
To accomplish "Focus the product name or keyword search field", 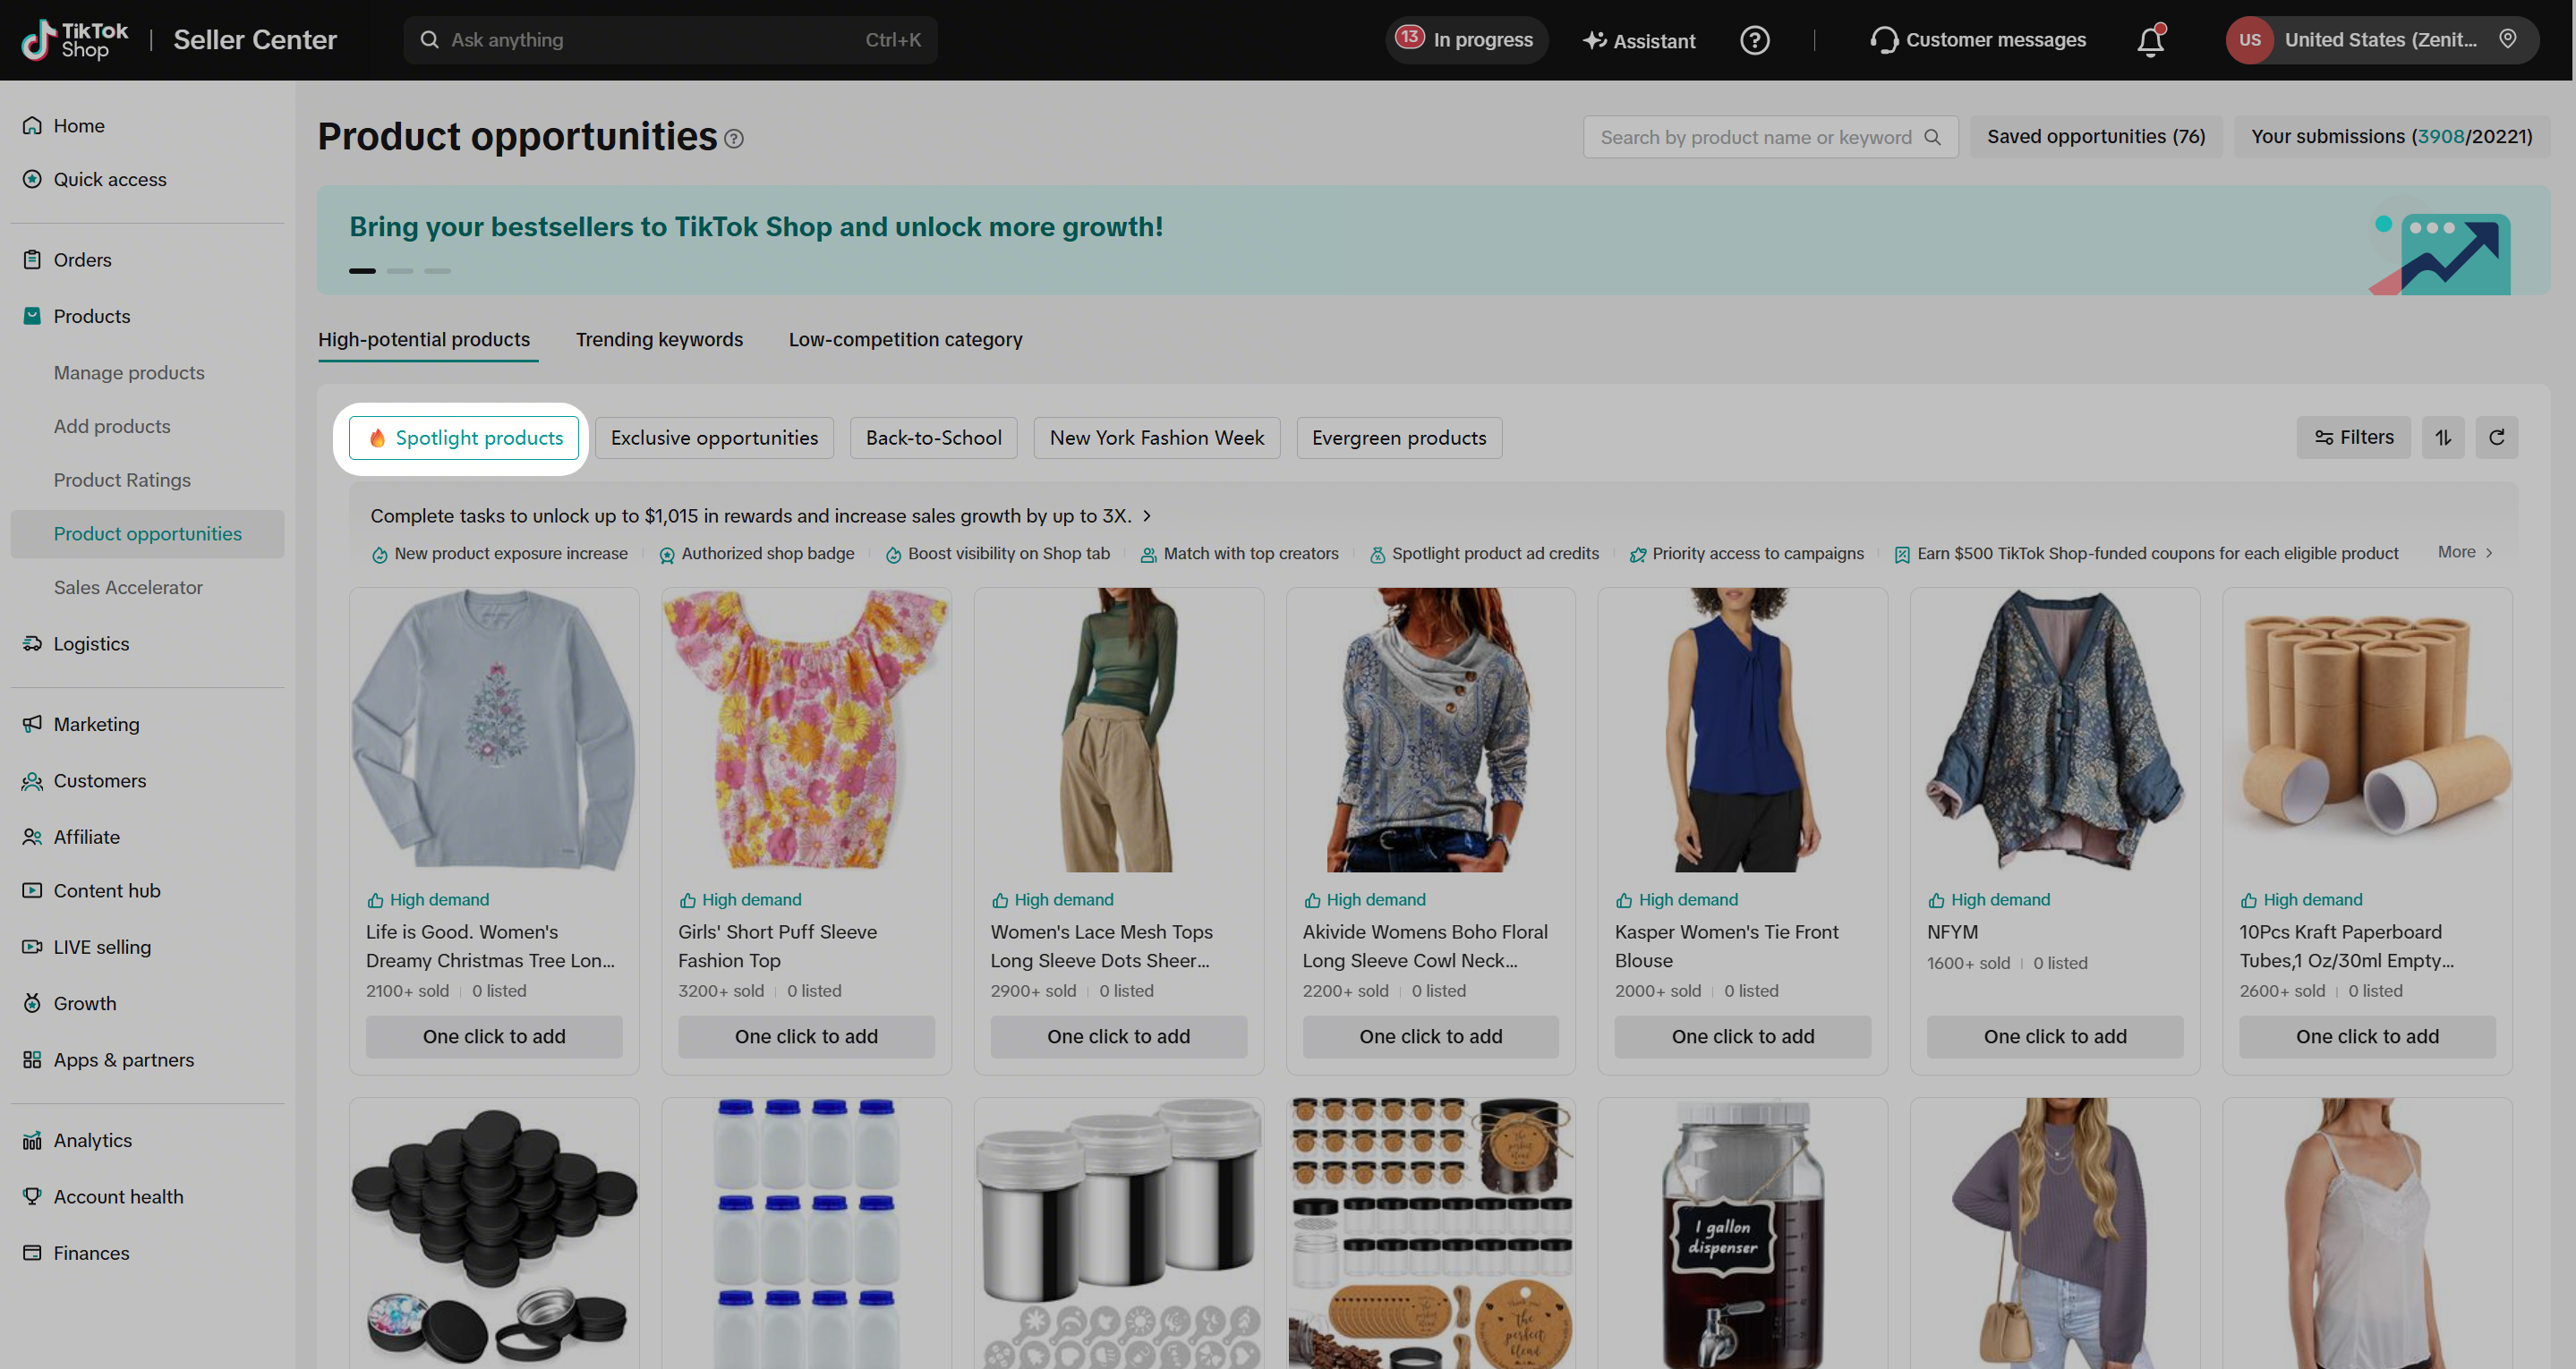I will (x=1770, y=137).
